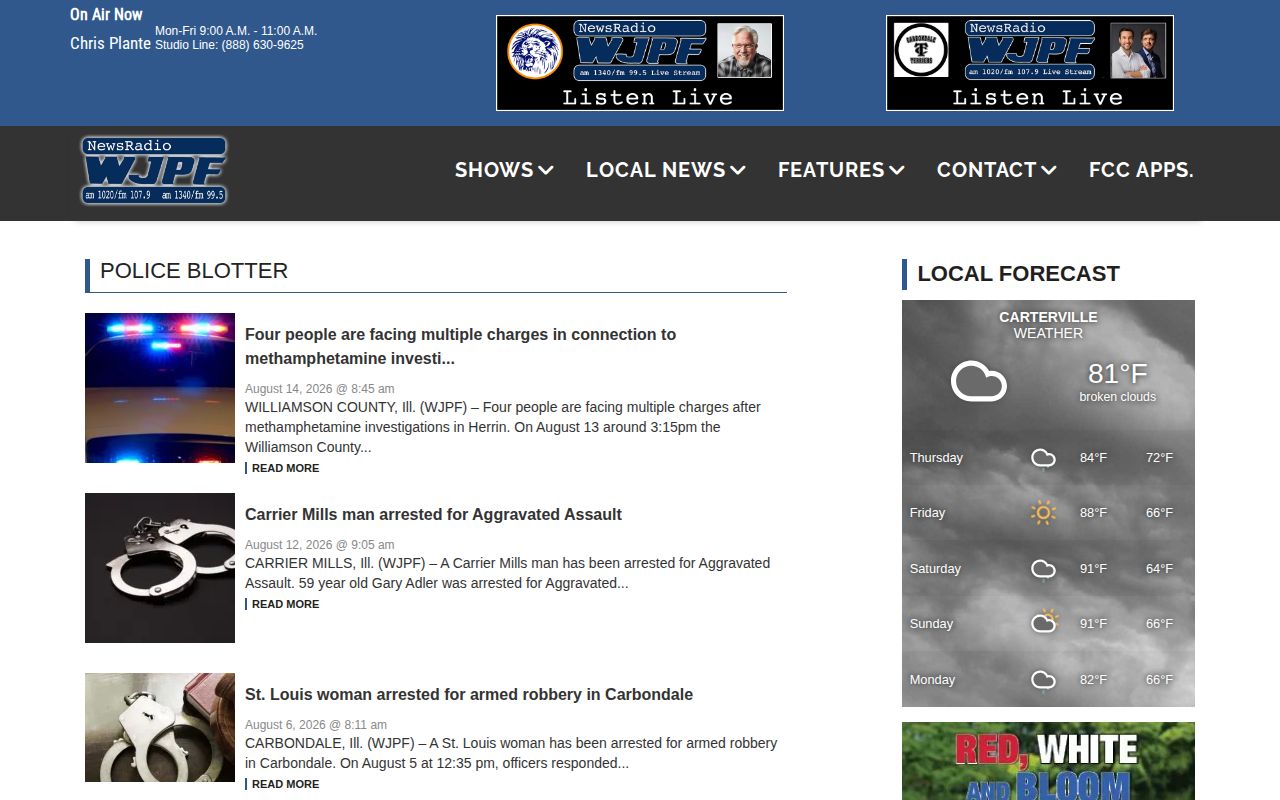Click the Thursday forecast row label
Screen dimensions: 1280x800
pyautogui.click(x=936, y=458)
